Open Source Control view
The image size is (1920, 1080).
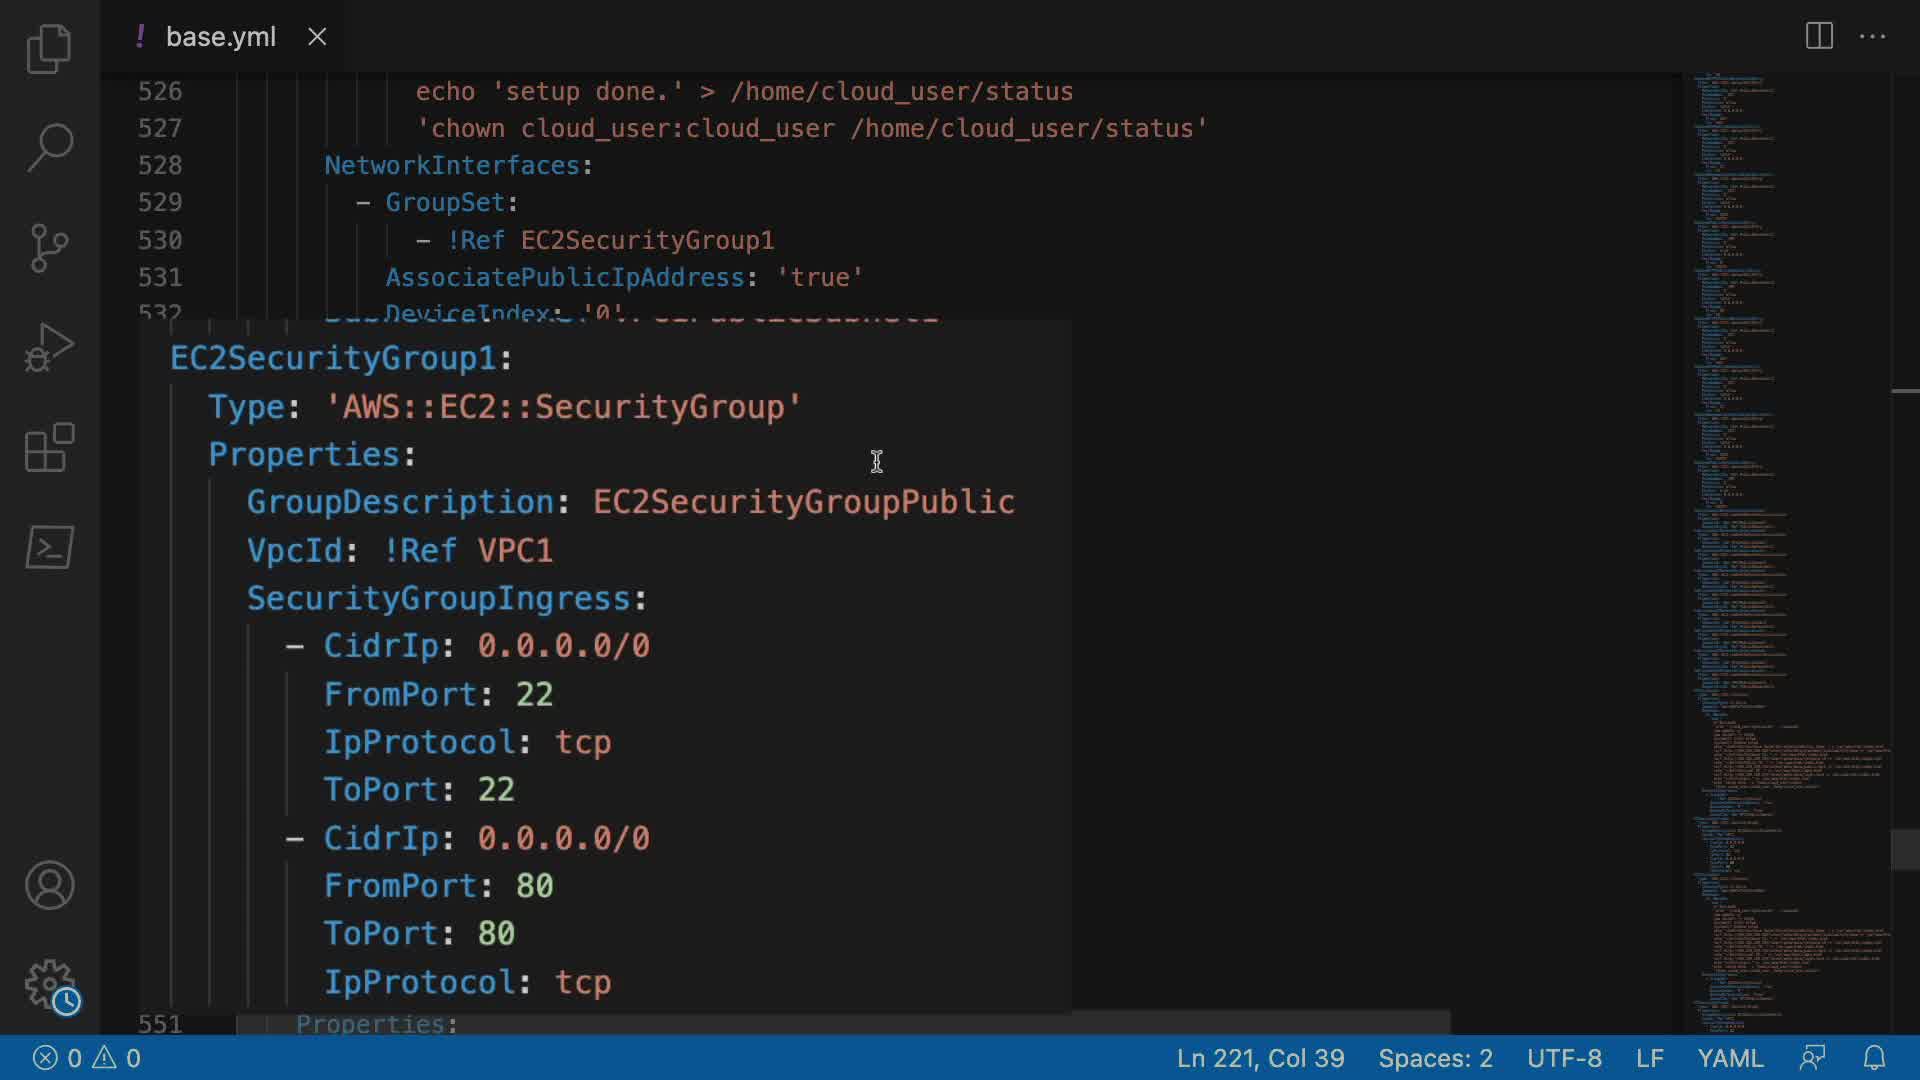(49, 247)
